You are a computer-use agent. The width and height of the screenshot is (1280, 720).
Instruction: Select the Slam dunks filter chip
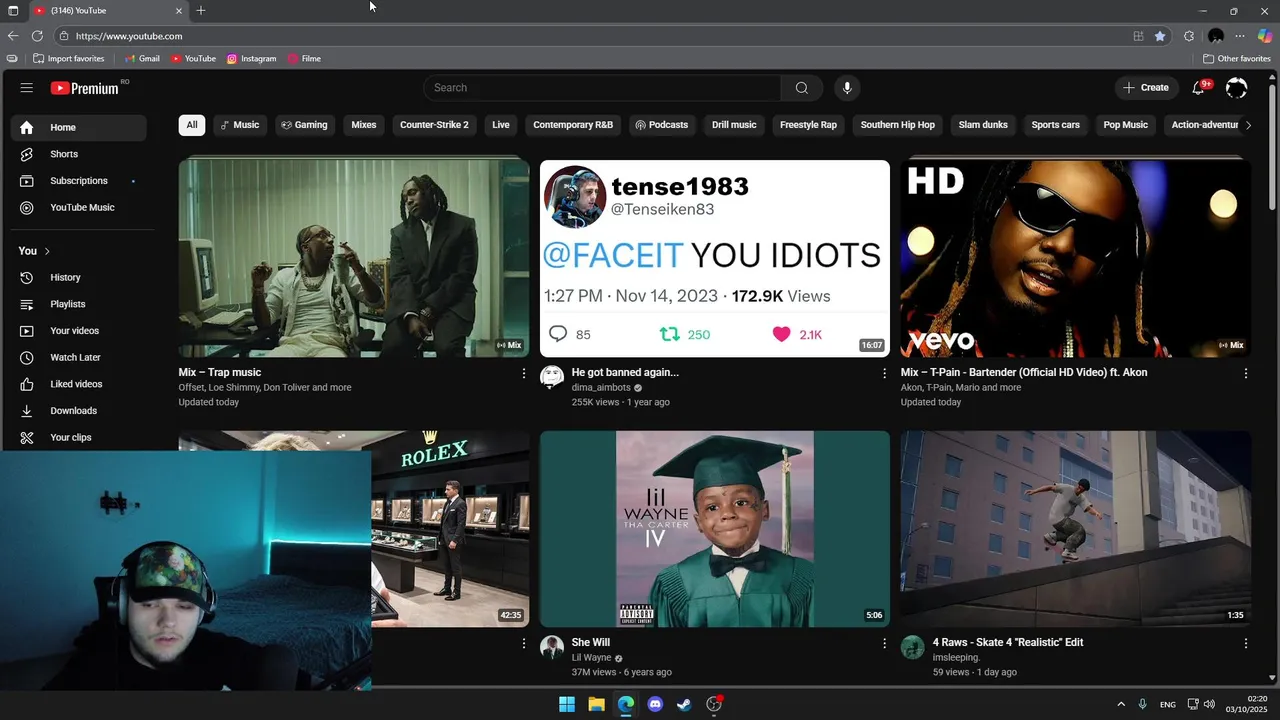983,125
